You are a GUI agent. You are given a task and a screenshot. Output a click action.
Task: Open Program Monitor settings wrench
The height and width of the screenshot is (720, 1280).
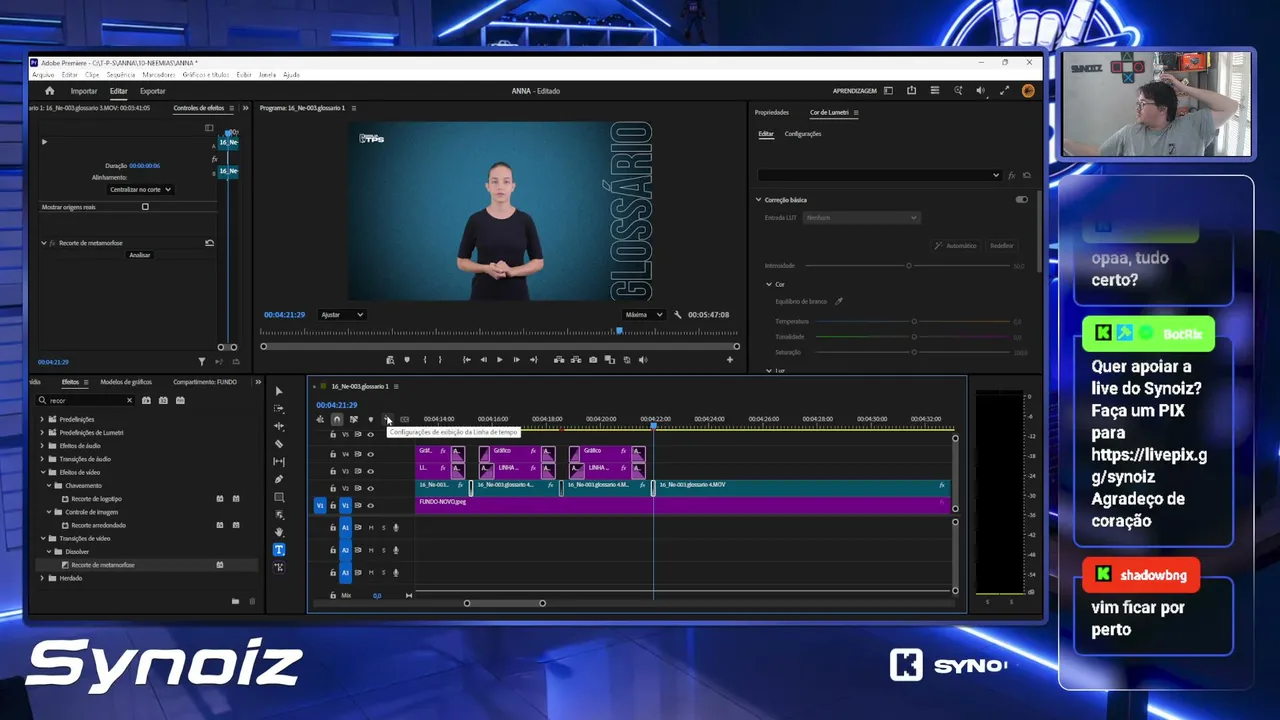(678, 315)
